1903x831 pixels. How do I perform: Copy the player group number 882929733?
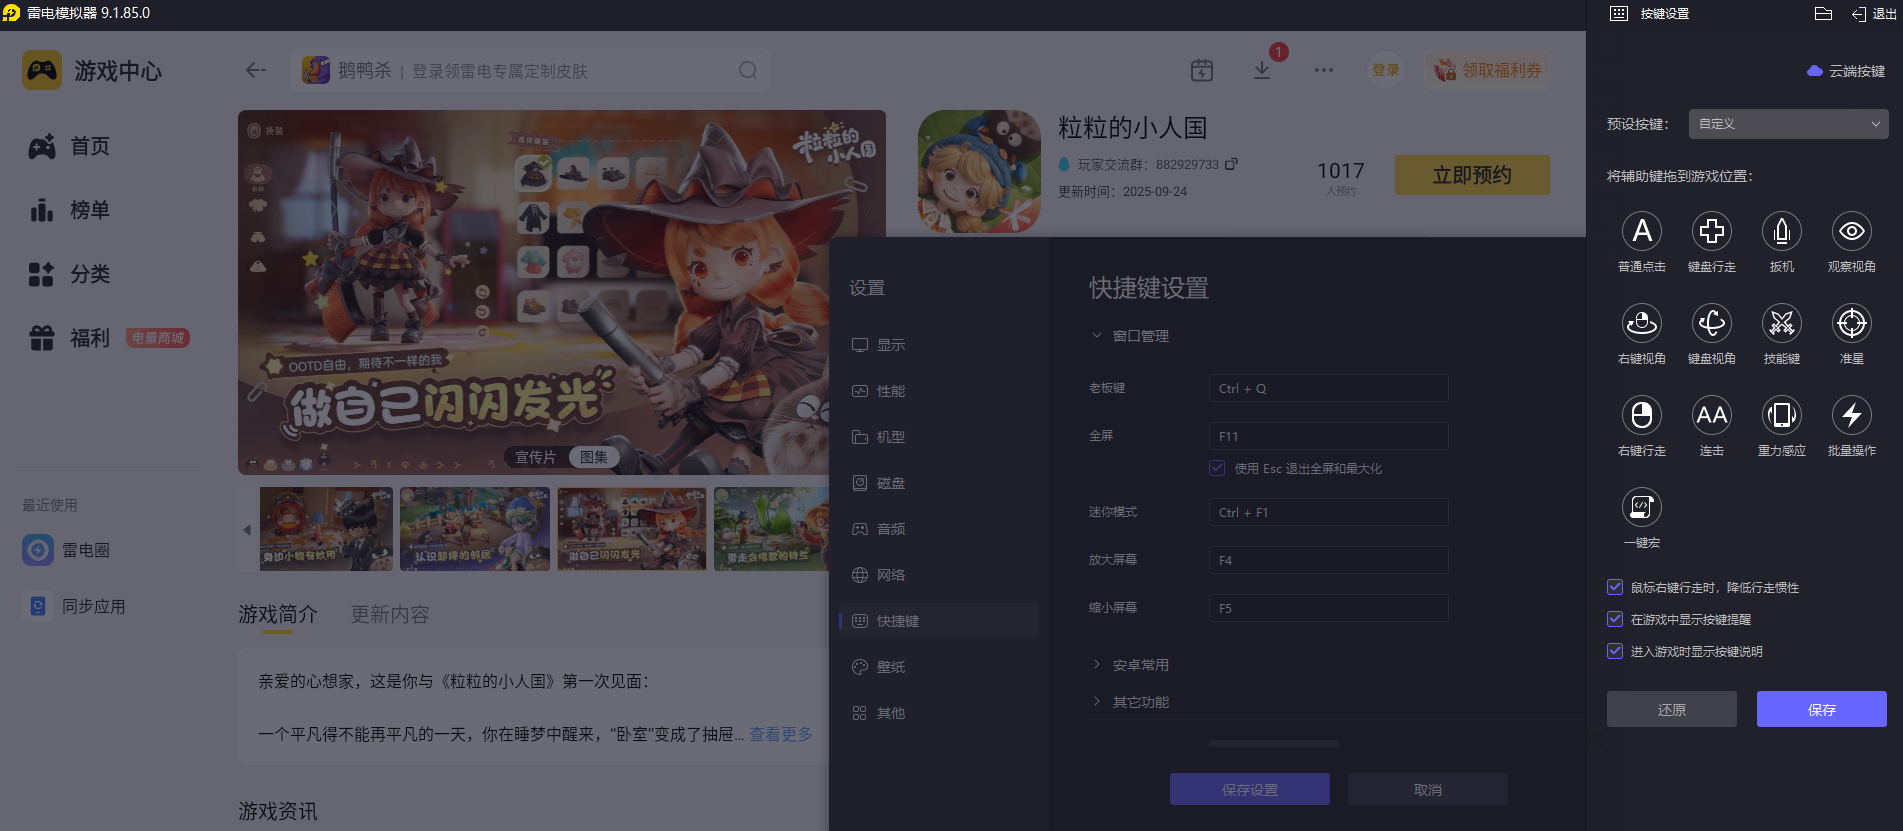pos(1231,164)
